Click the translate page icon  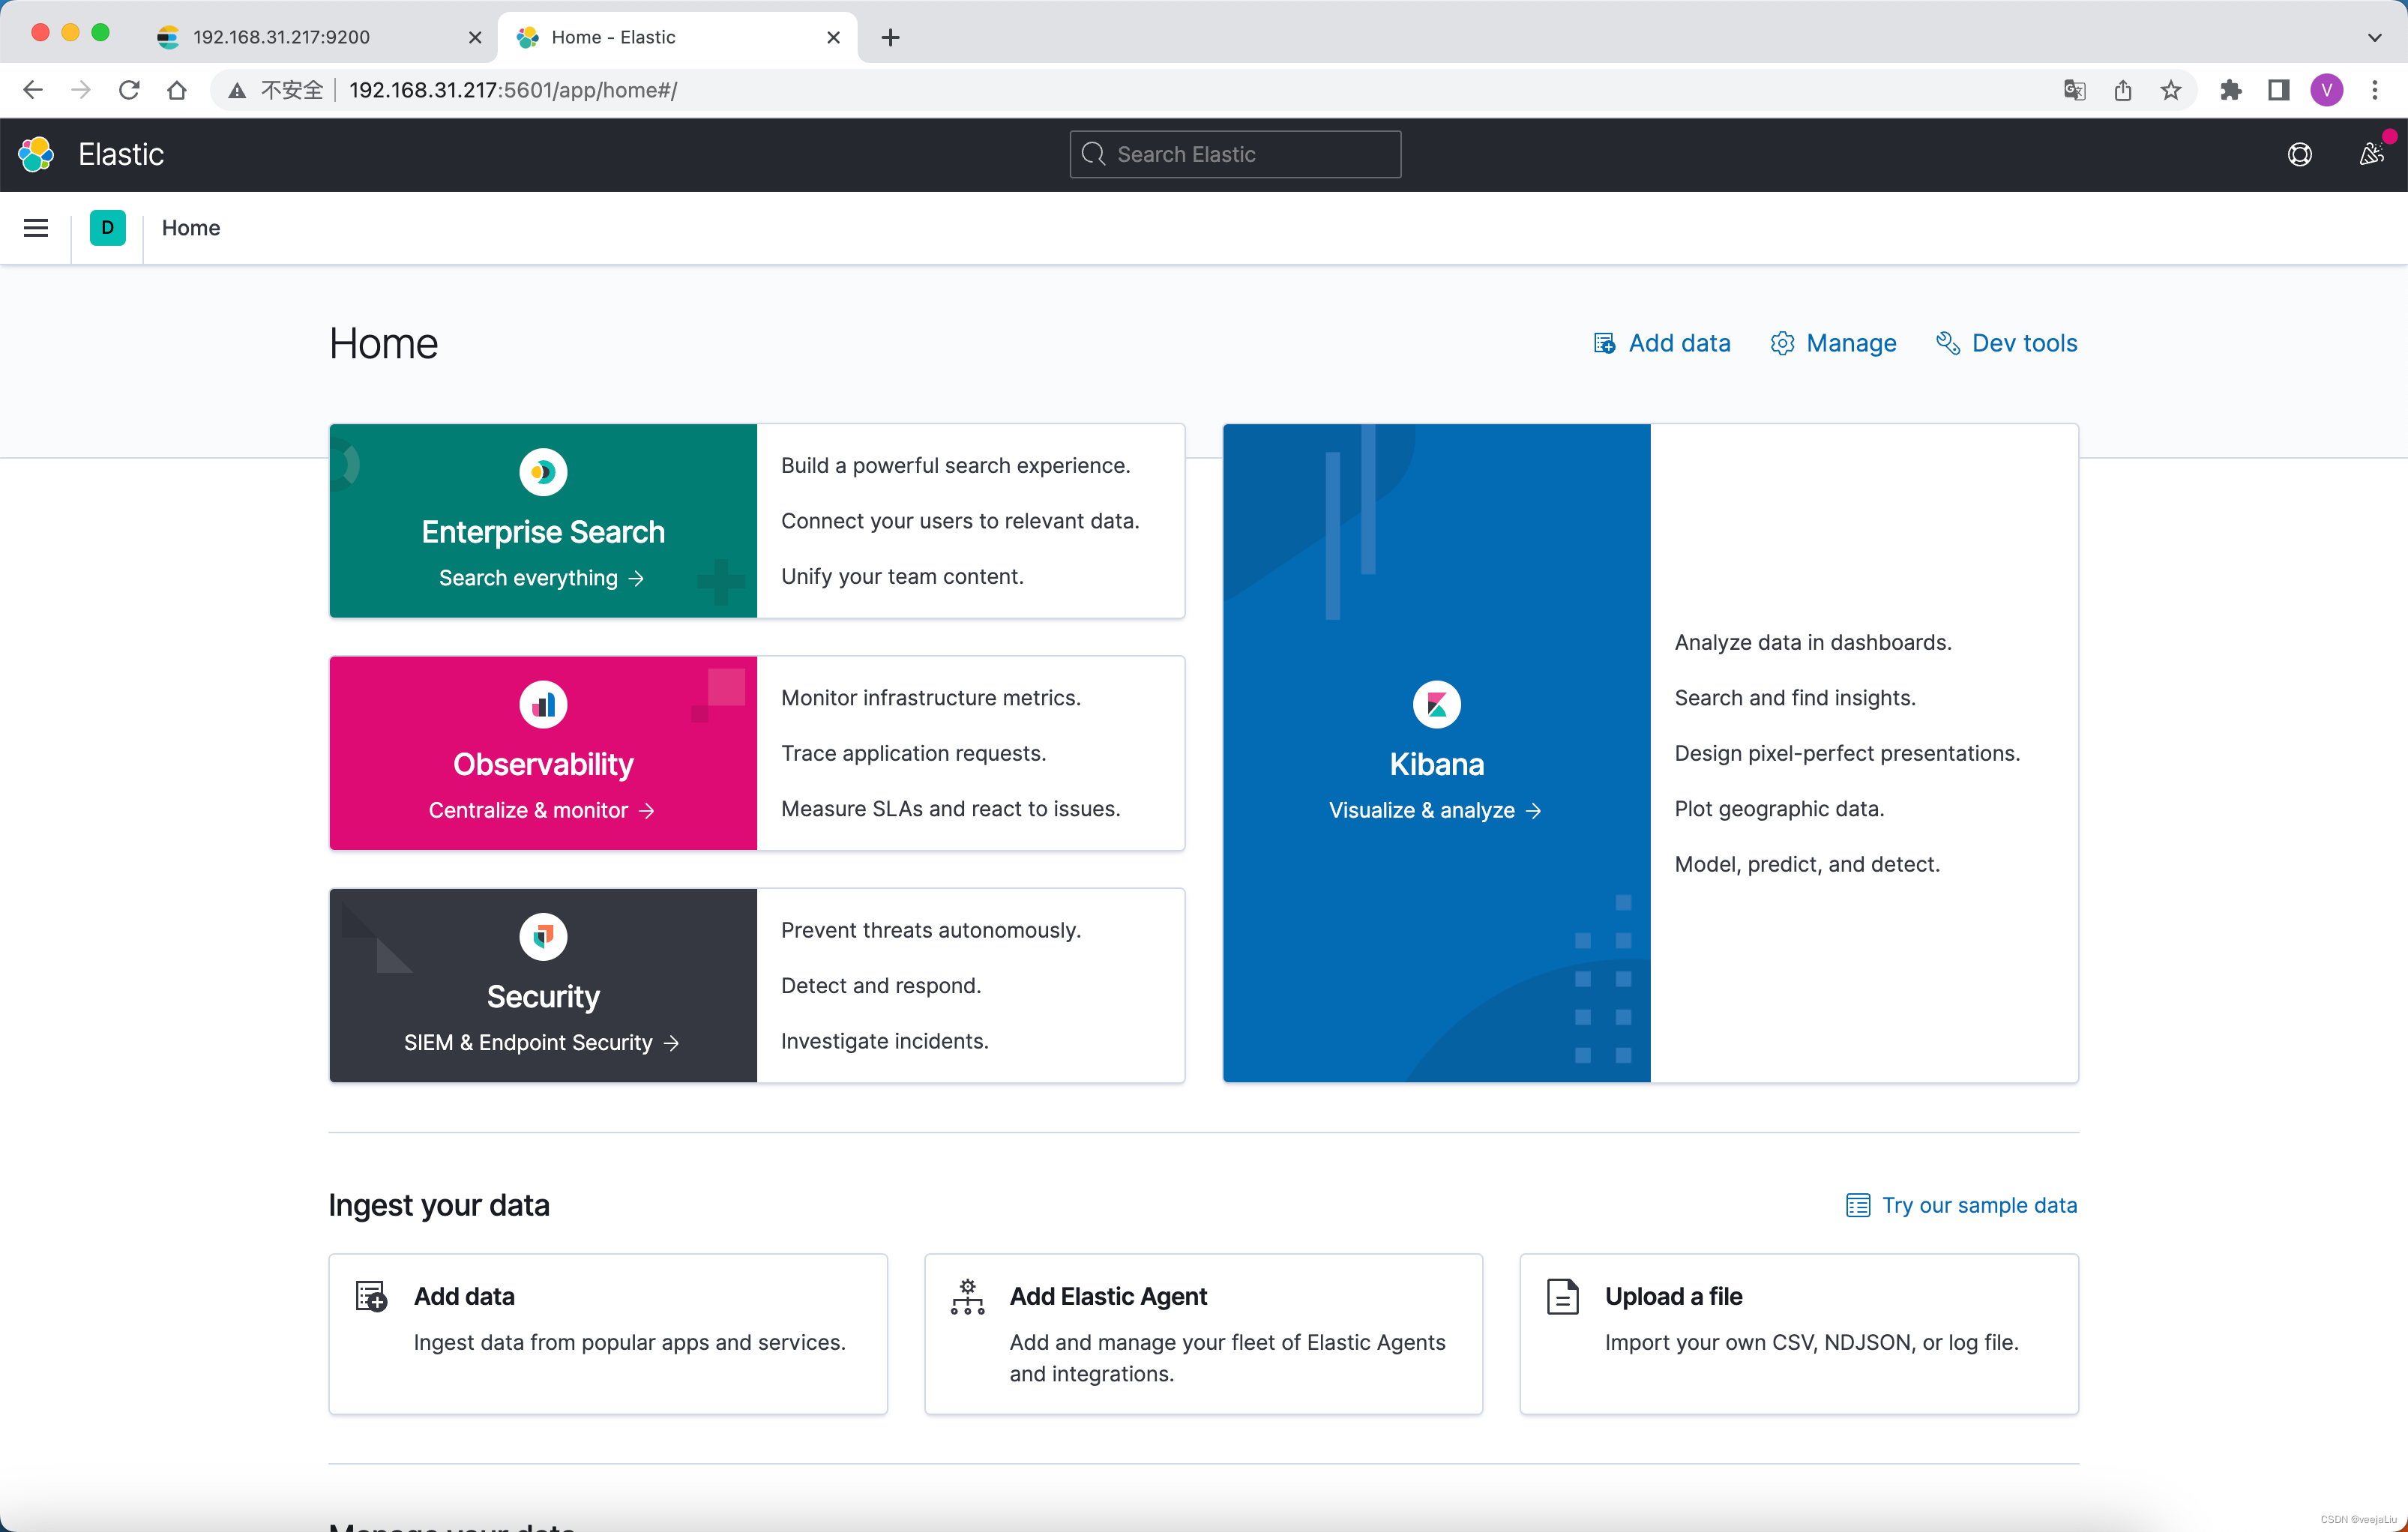point(2074,90)
